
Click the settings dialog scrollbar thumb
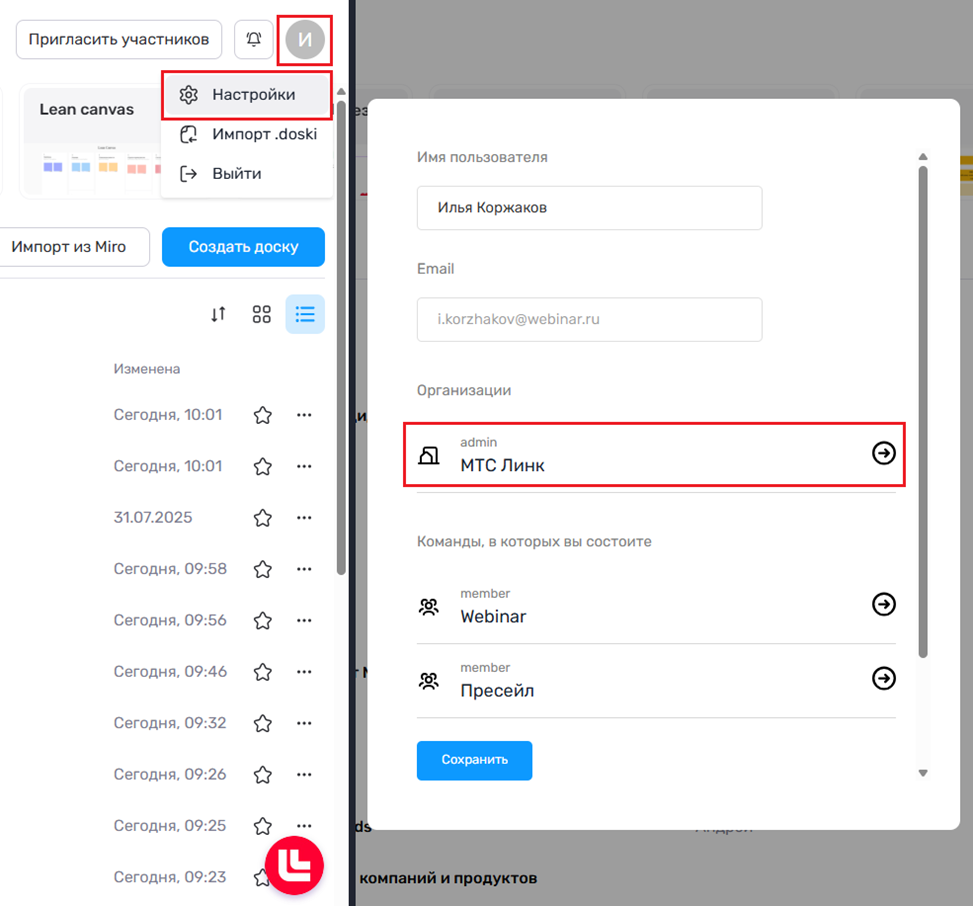pos(923,411)
